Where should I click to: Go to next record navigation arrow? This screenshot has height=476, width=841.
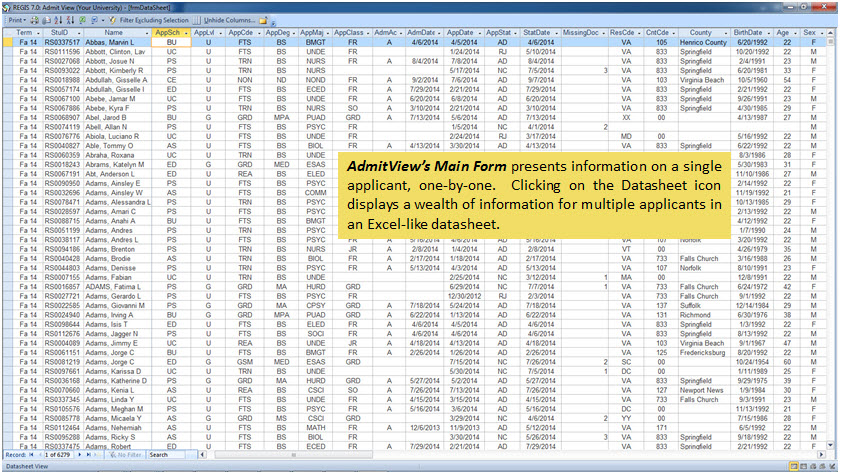point(79,455)
